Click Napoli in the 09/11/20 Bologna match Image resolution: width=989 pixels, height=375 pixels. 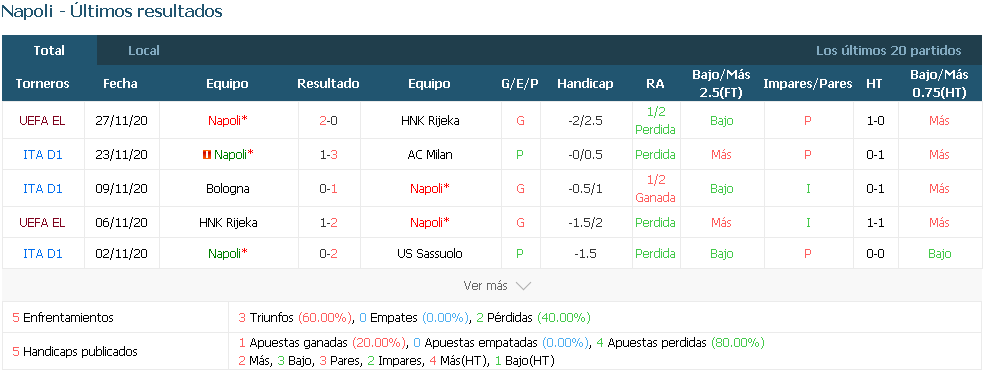pos(430,188)
